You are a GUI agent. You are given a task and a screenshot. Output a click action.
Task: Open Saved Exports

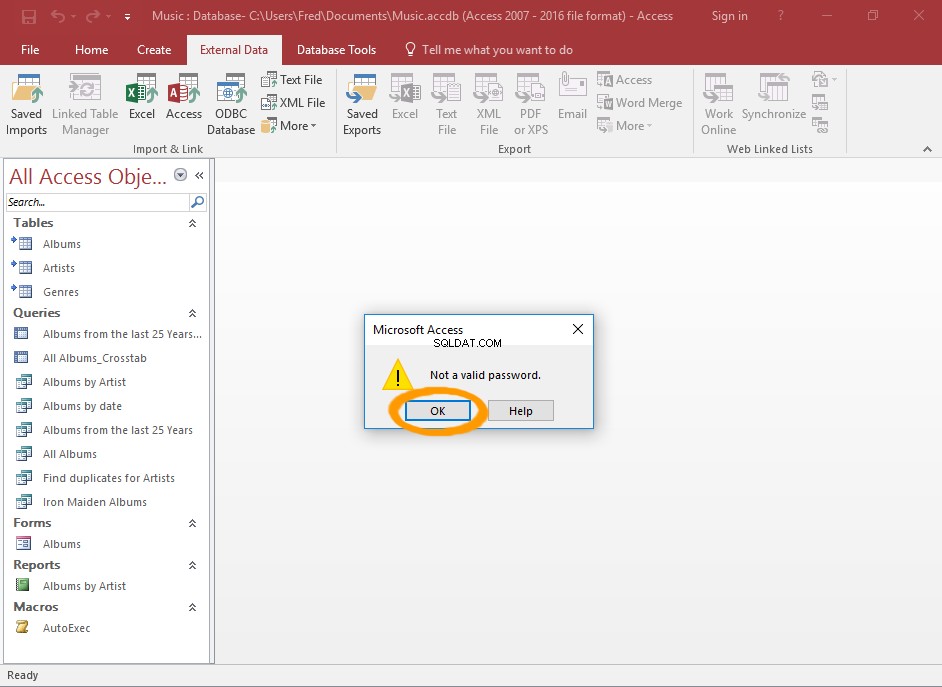click(362, 104)
